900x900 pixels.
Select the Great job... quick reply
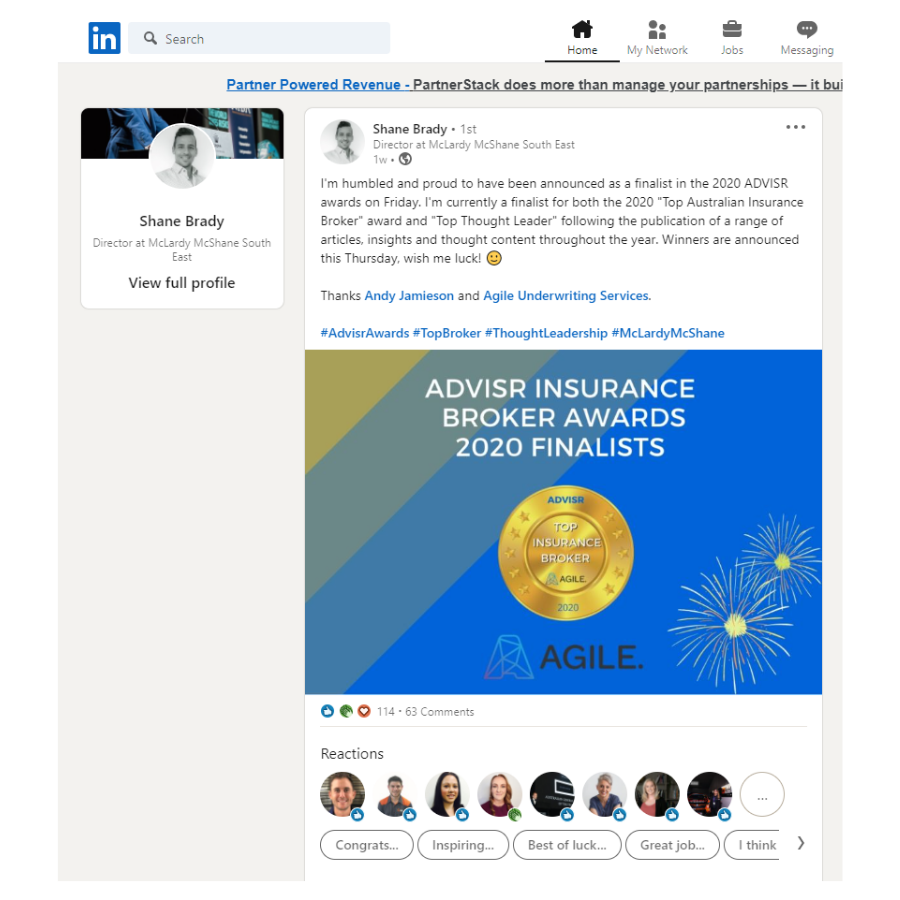(x=673, y=845)
